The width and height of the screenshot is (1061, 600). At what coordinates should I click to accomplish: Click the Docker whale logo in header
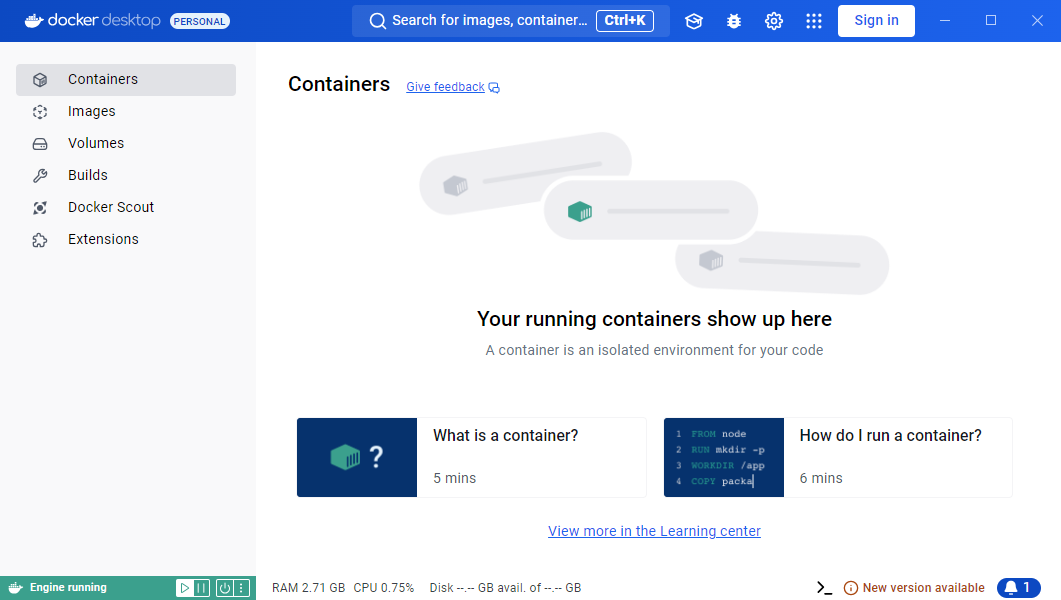34,20
